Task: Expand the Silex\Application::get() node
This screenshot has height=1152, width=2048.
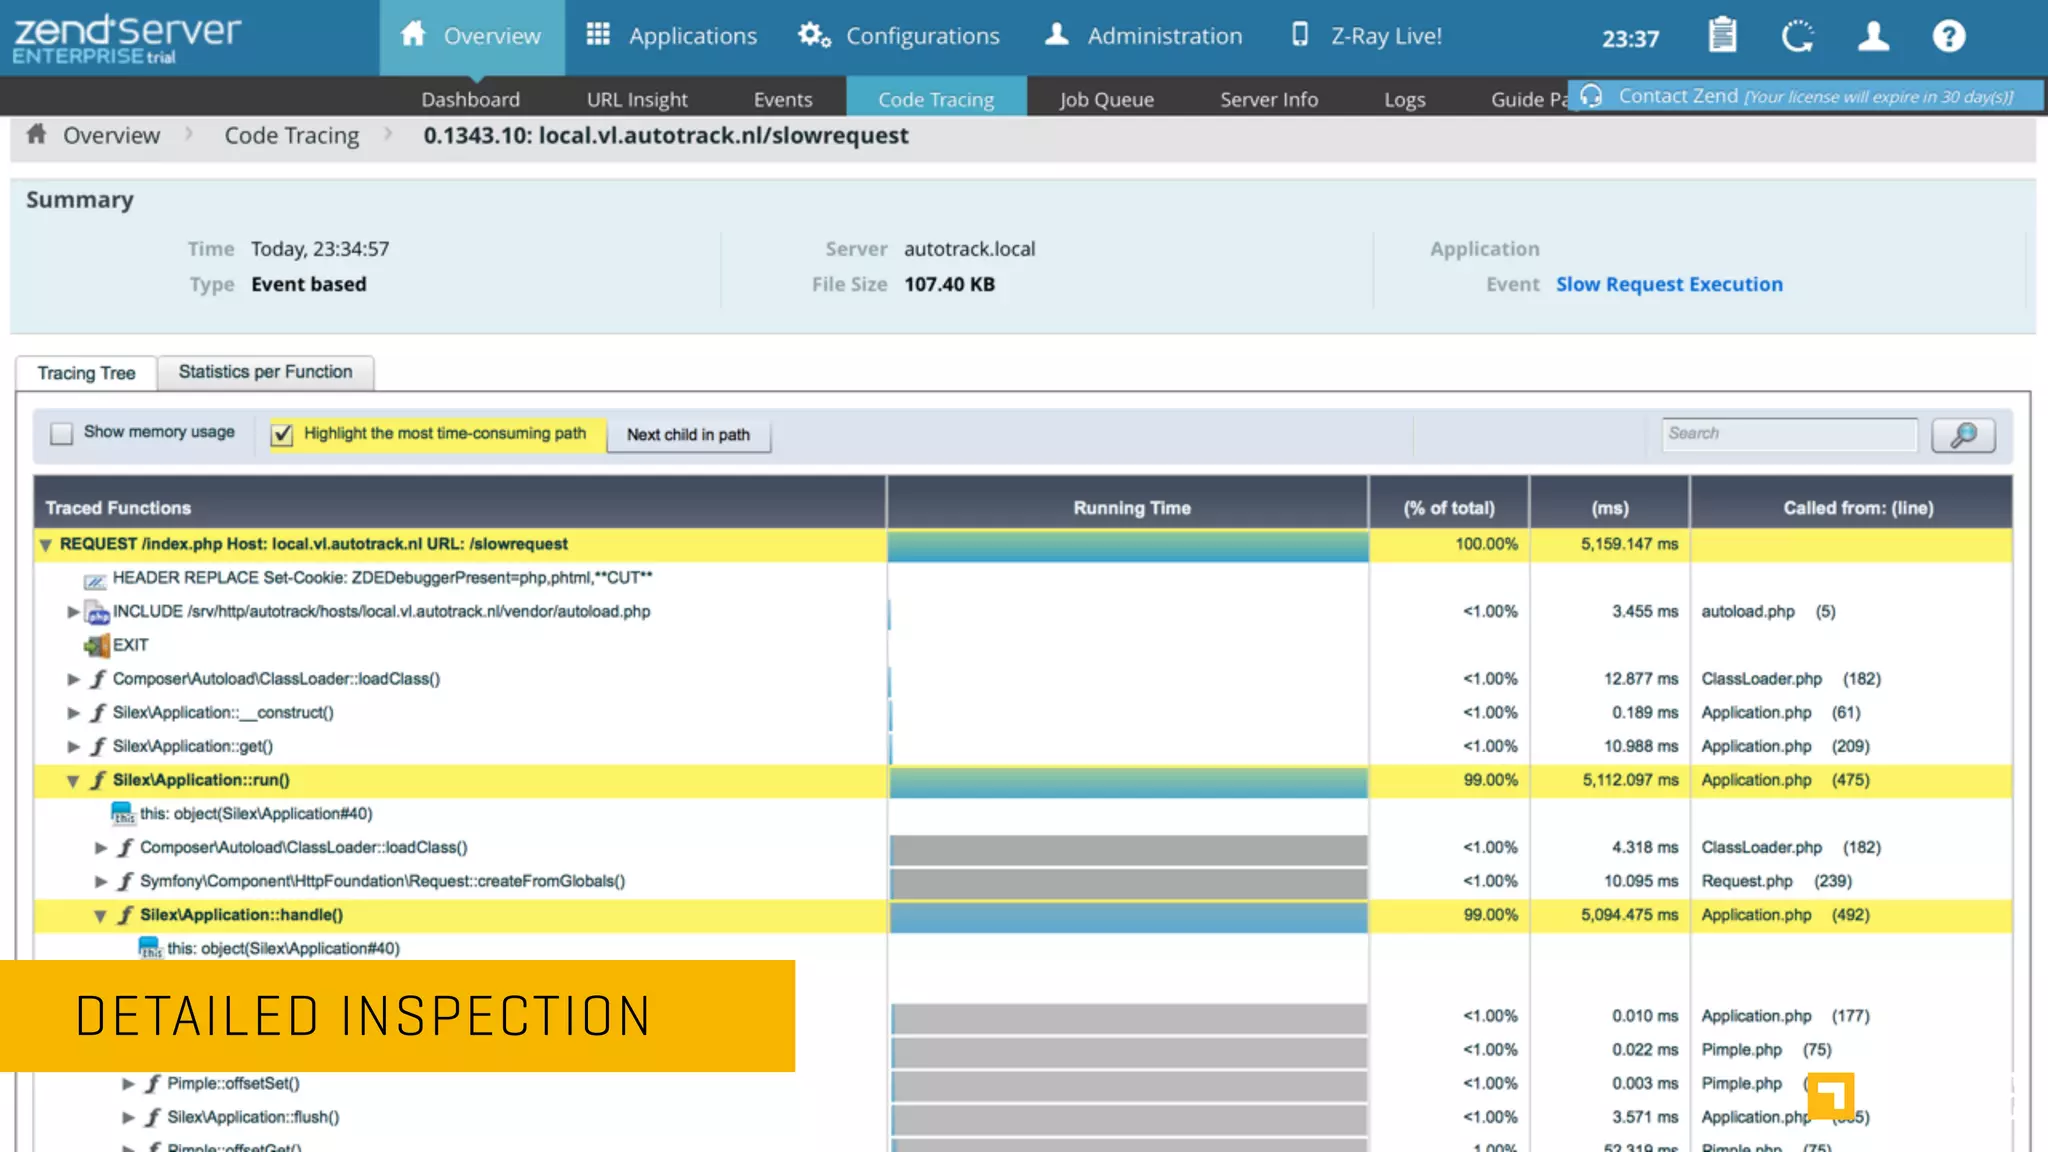Action: (73, 747)
